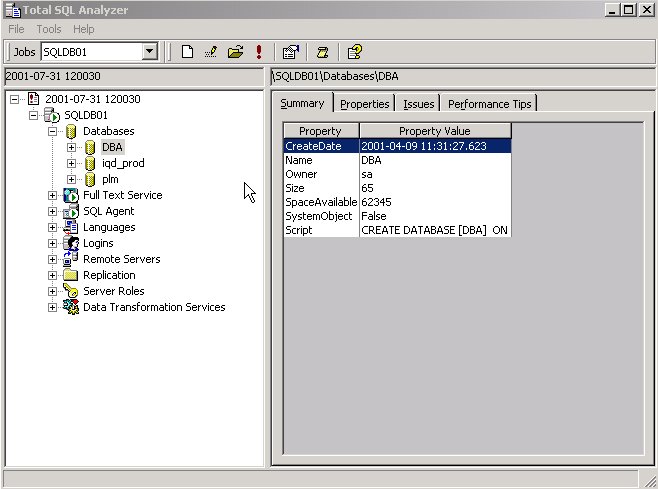Click the SQL Agent icon
Viewport: 658px width, 489px height.
[x=70, y=211]
